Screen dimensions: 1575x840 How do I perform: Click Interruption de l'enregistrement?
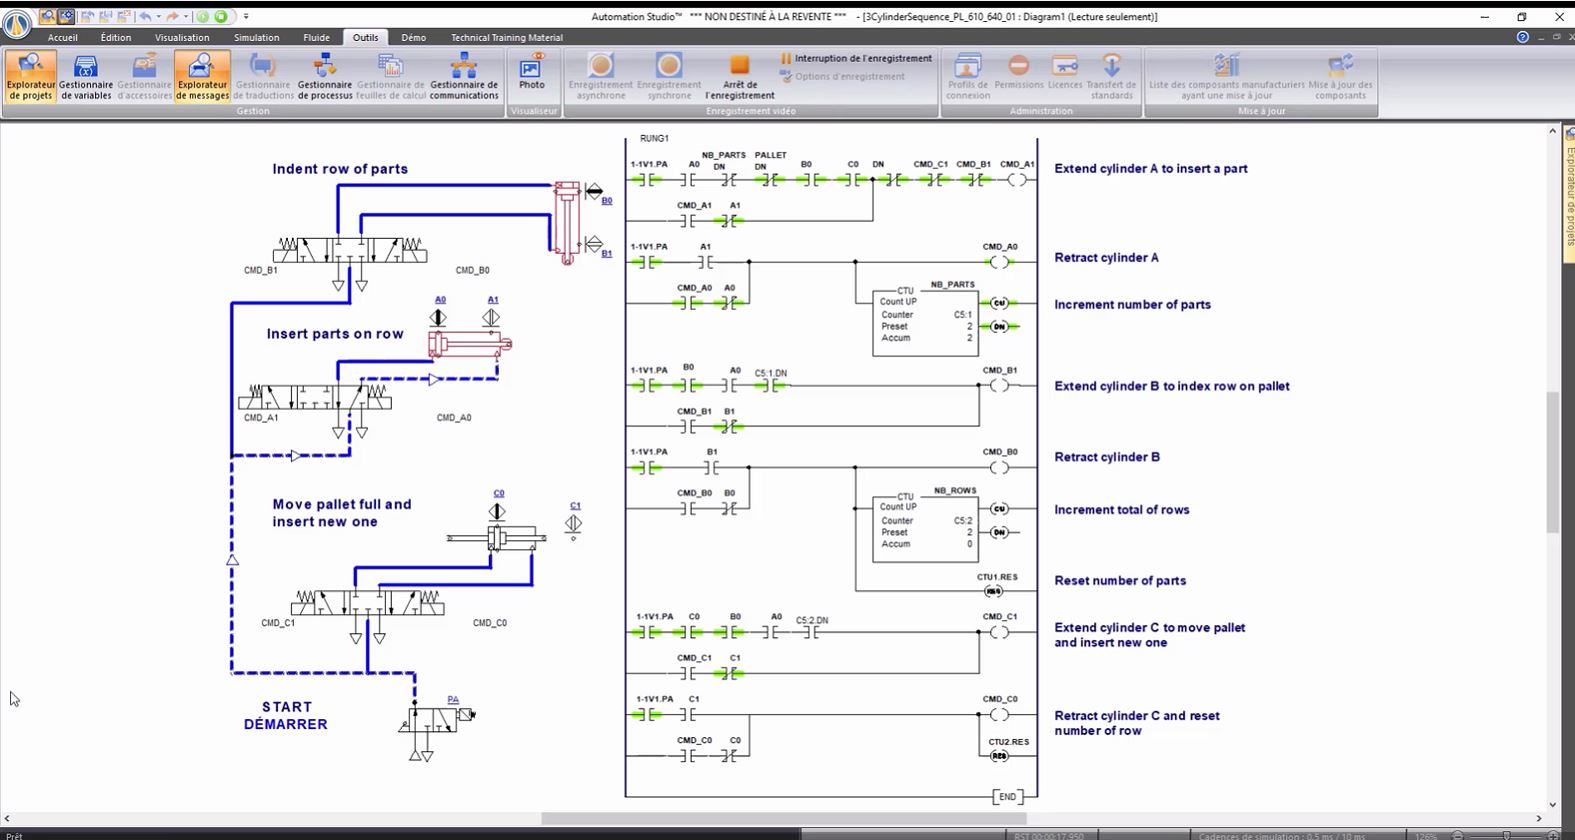[x=856, y=58]
